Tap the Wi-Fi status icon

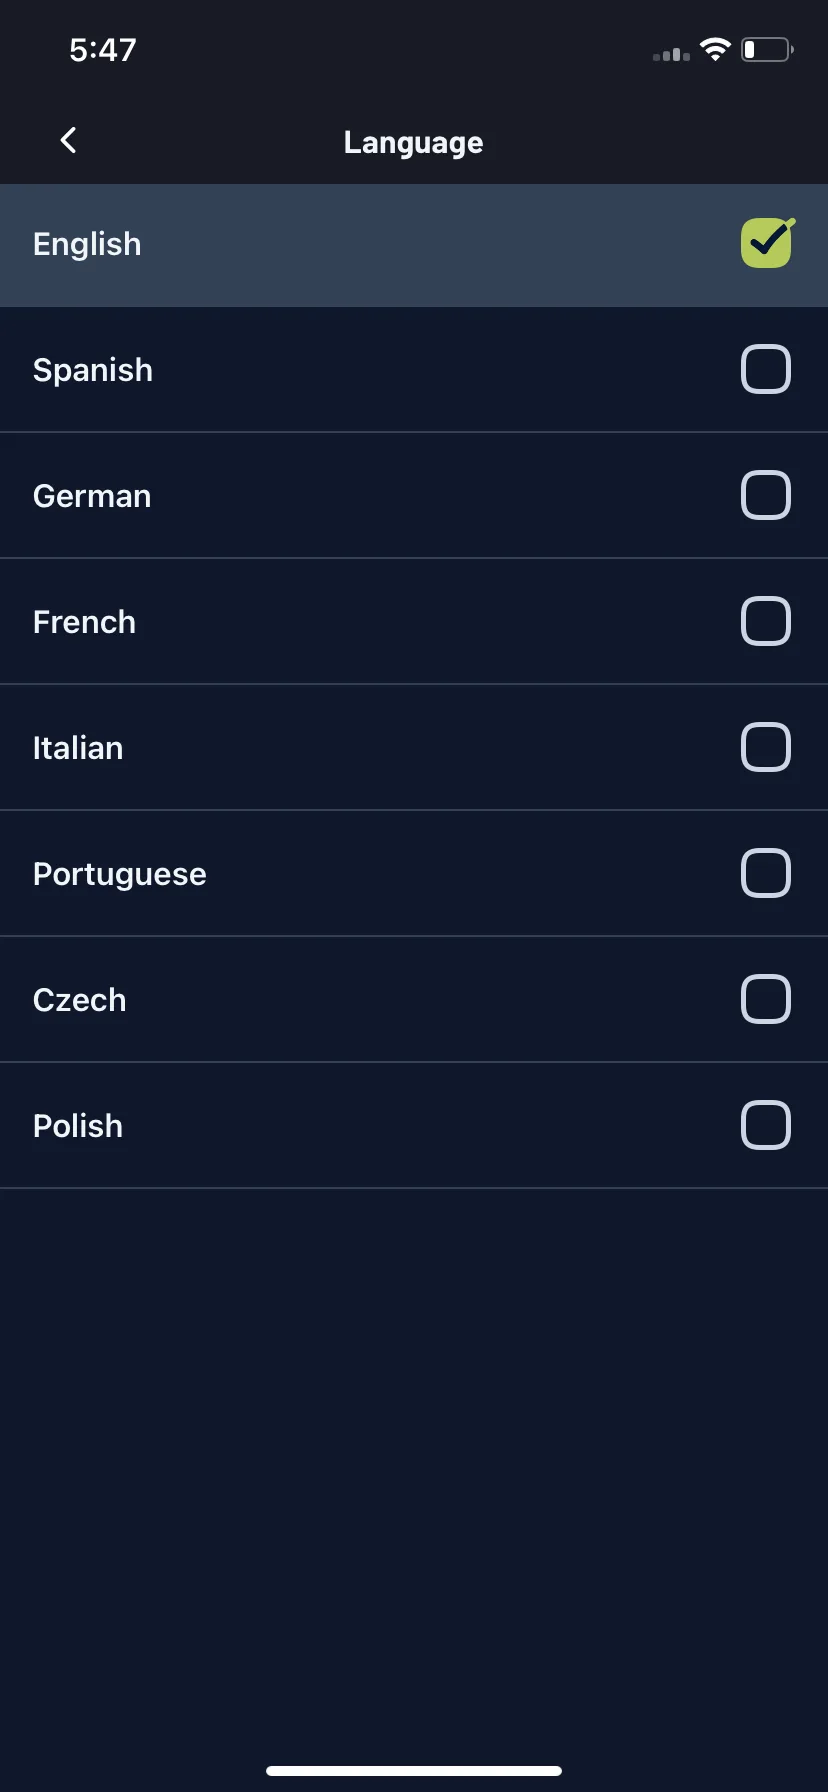pos(715,50)
